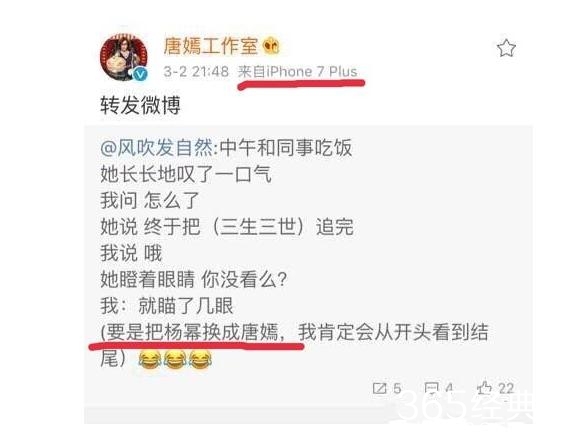This screenshot has width=583, height=444.
Task: Select the 转发微博 post text
Action: pyautogui.click(x=141, y=105)
